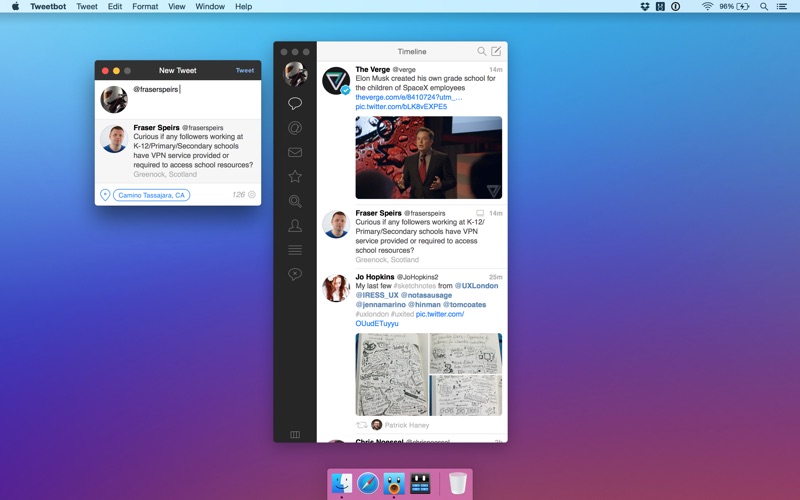Viewport: 800px width, 500px height.
Task: Open the theverge.com link in tweet
Action: [408, 97]
